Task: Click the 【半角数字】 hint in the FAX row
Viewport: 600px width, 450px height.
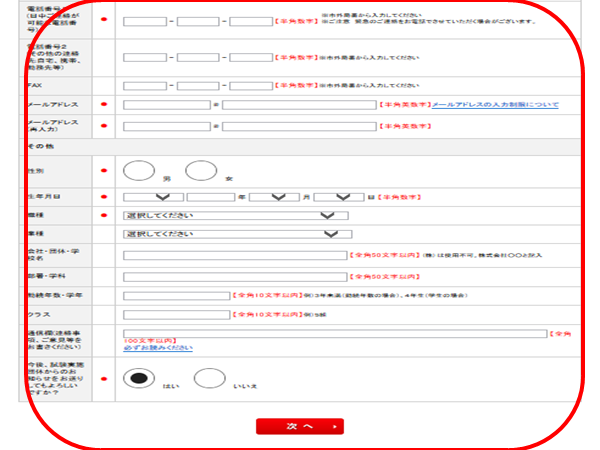Action: coord(297,85)
